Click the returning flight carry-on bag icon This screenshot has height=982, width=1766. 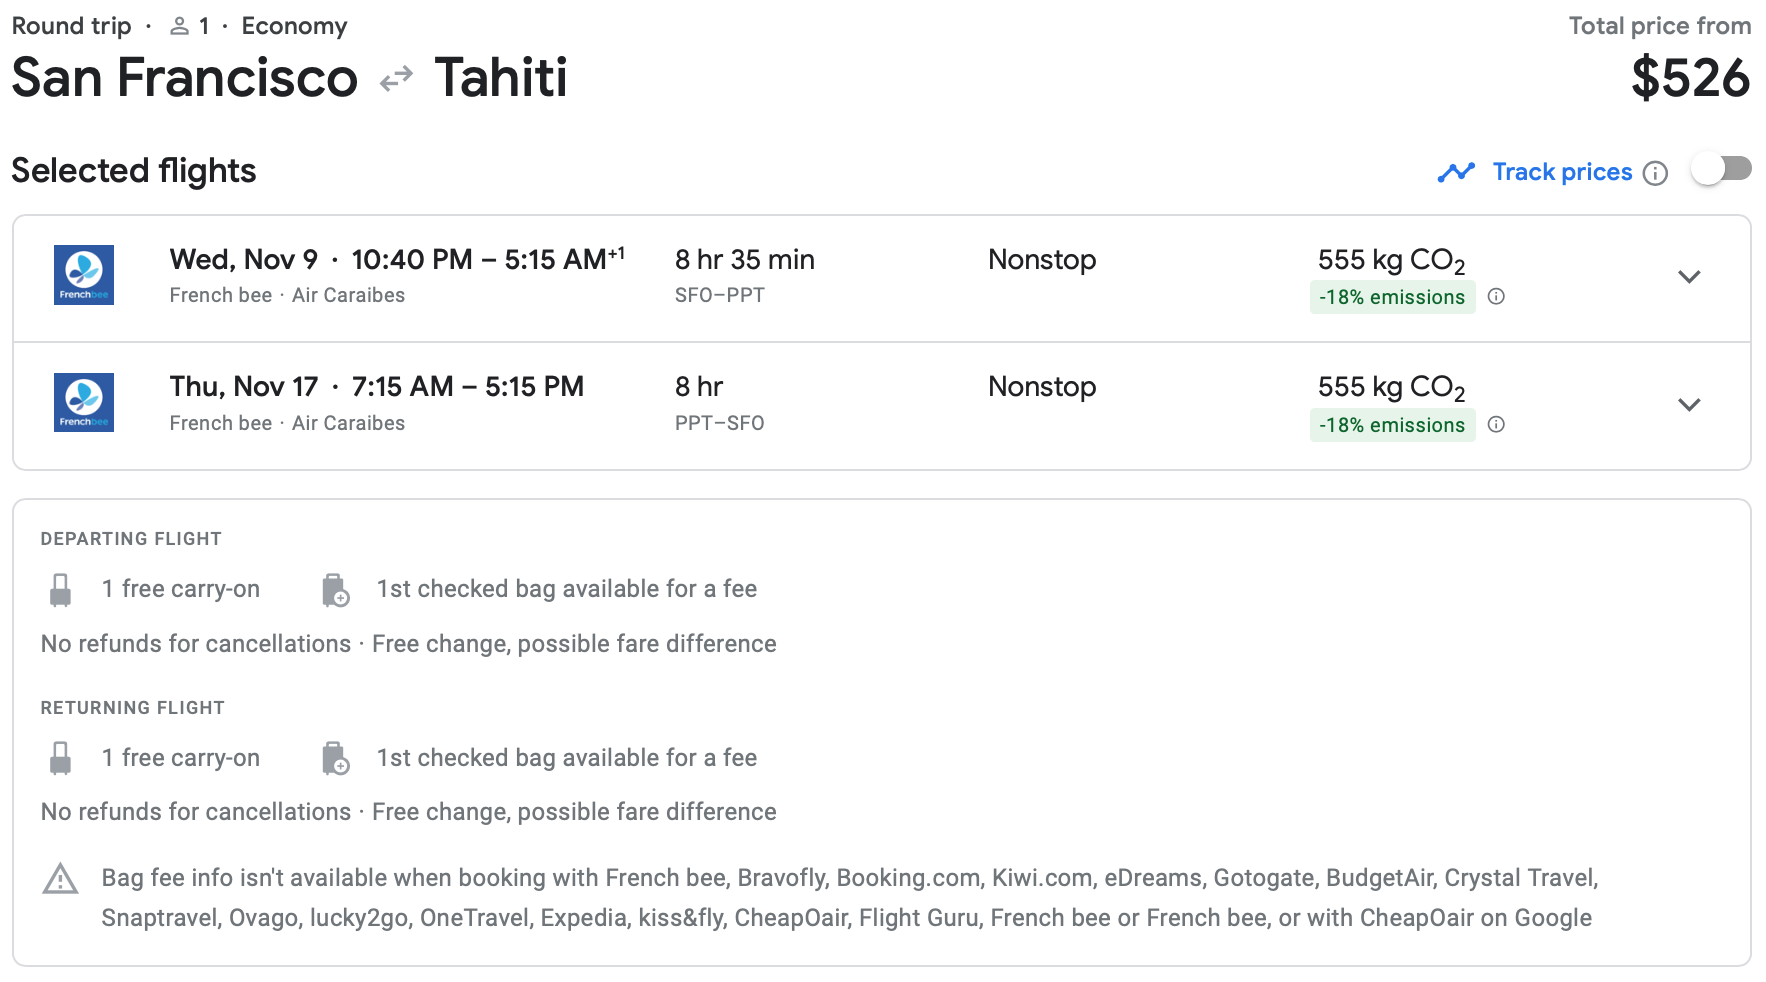(61, 758)
